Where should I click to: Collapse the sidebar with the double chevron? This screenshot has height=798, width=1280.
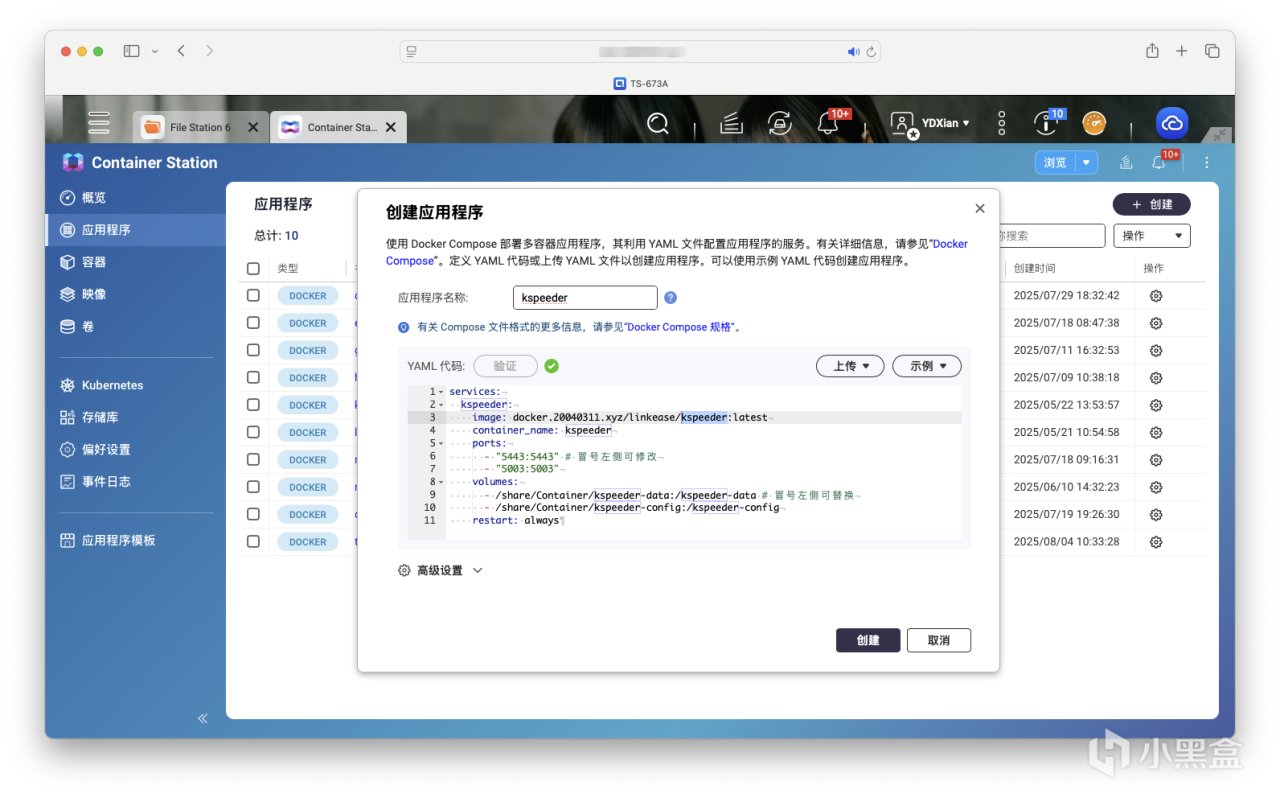202,718
